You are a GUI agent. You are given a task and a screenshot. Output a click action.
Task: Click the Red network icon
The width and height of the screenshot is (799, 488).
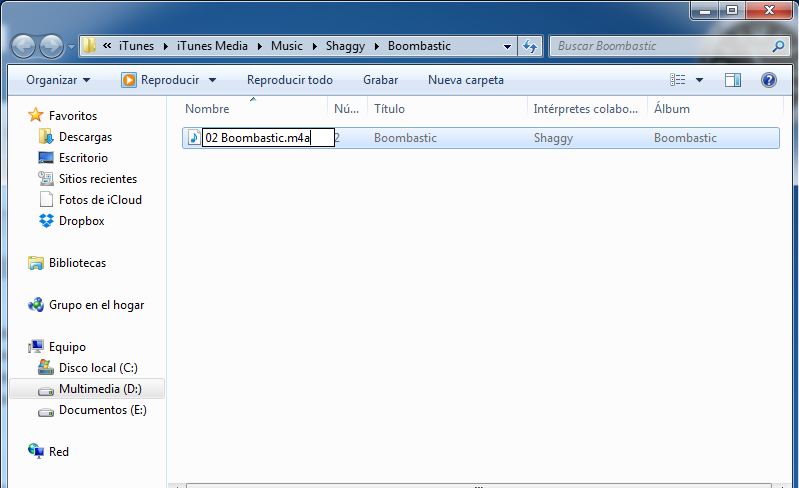pyautogui.click(x=36, y=451)
